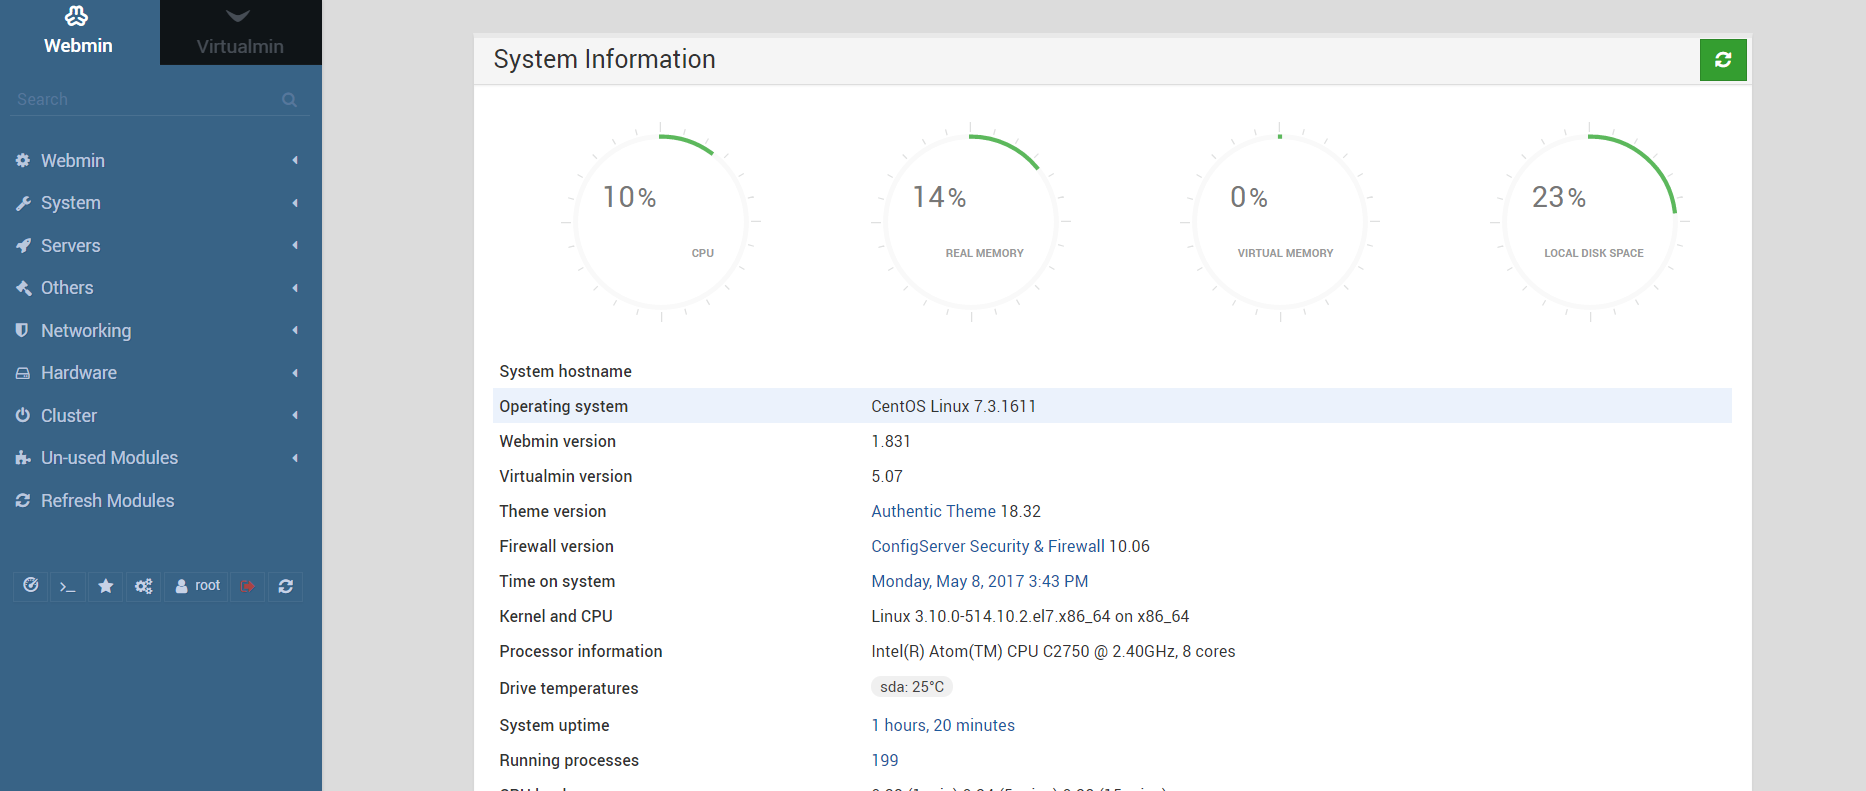Open the dashboard speedometer icon
This screenshot has height=791, width=1866.
(x=31, y=586)
